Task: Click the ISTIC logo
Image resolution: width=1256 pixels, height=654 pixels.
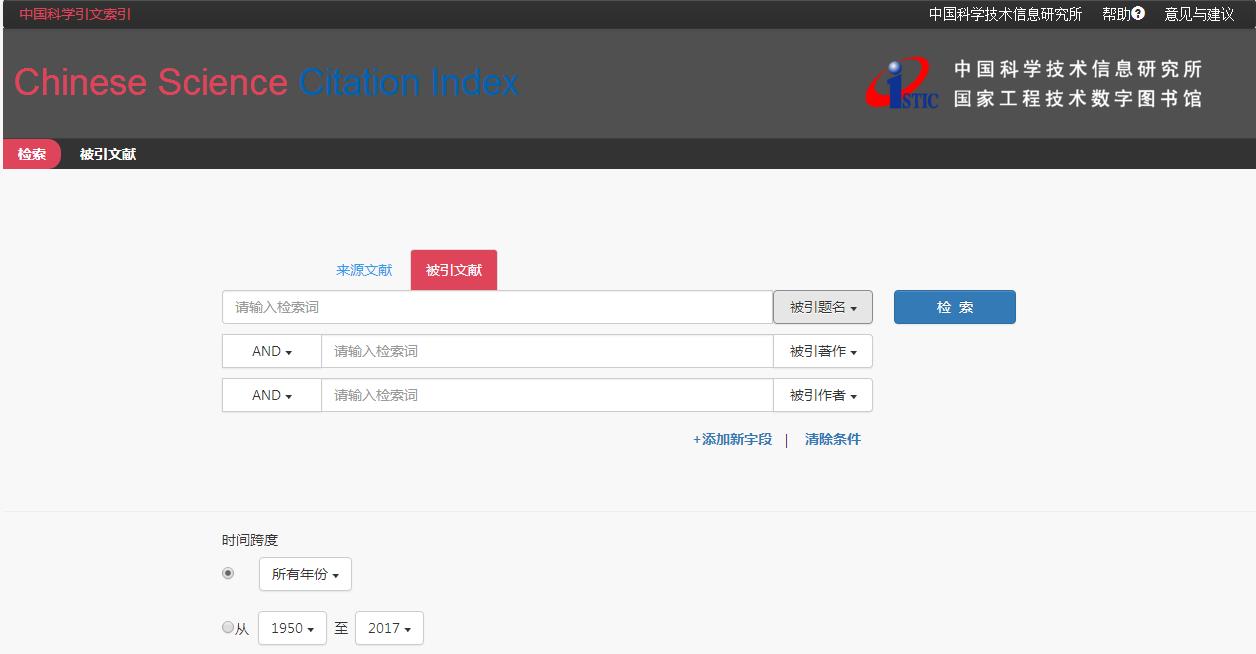Action: [x=902, y=84]
